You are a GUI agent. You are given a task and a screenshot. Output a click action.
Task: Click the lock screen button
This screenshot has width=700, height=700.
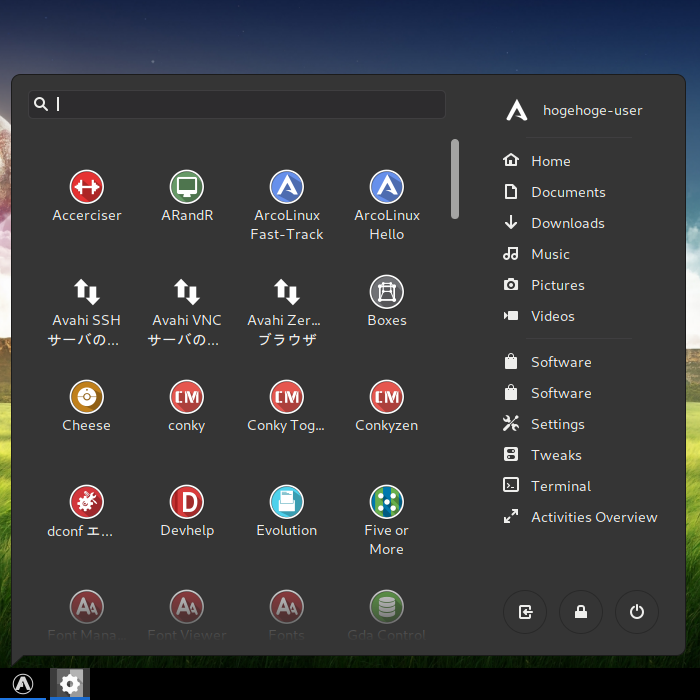click(x=581, y=612)
